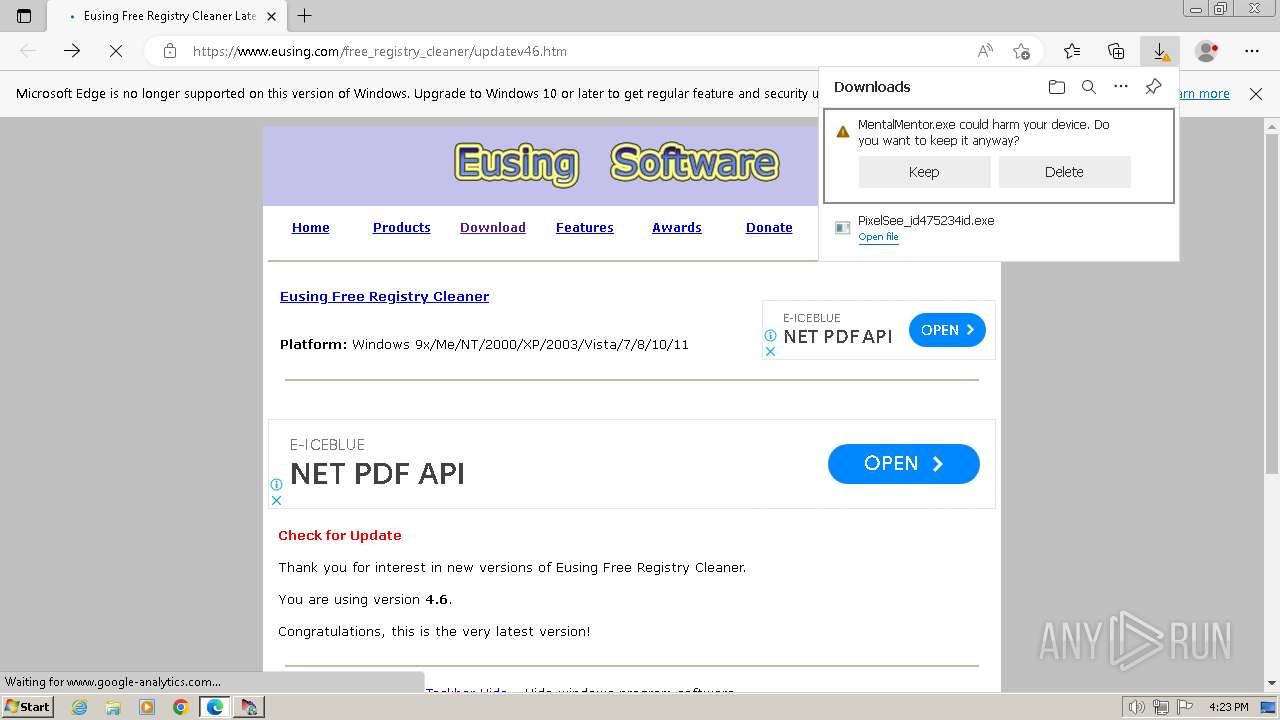The height and width of the screenshot is (720, 1280).
Task: Search the downloads list
Action: click(1089, 87)
